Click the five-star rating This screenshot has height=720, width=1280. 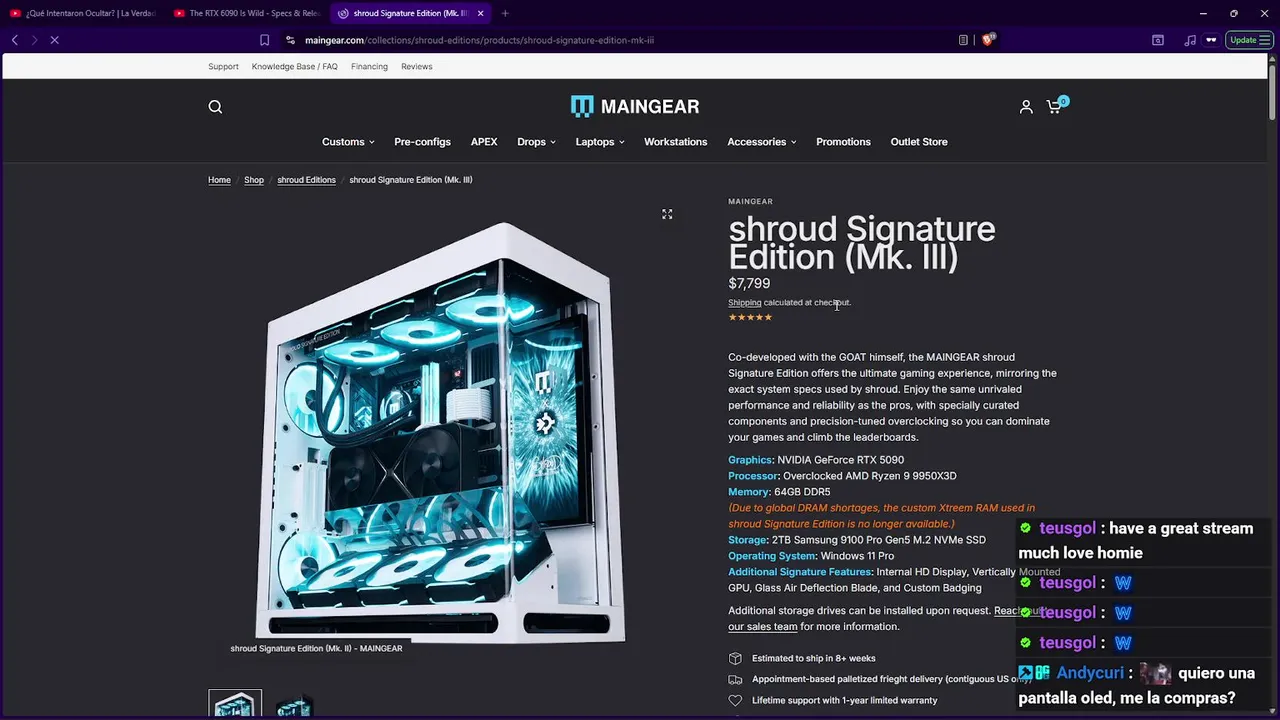click(x=750, y=317)
